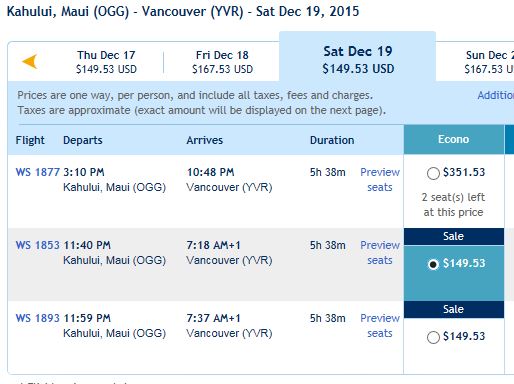Select the $149.53 fare for WS 1853
This screenshot has height=384, width=514.
433,264
